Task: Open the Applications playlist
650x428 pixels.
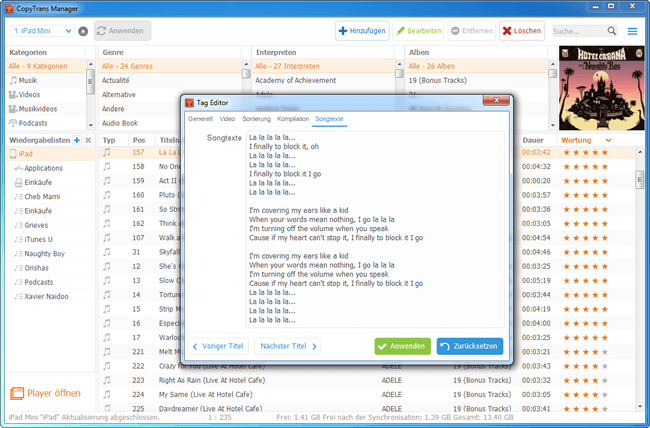Action: (x=51, y=168)
